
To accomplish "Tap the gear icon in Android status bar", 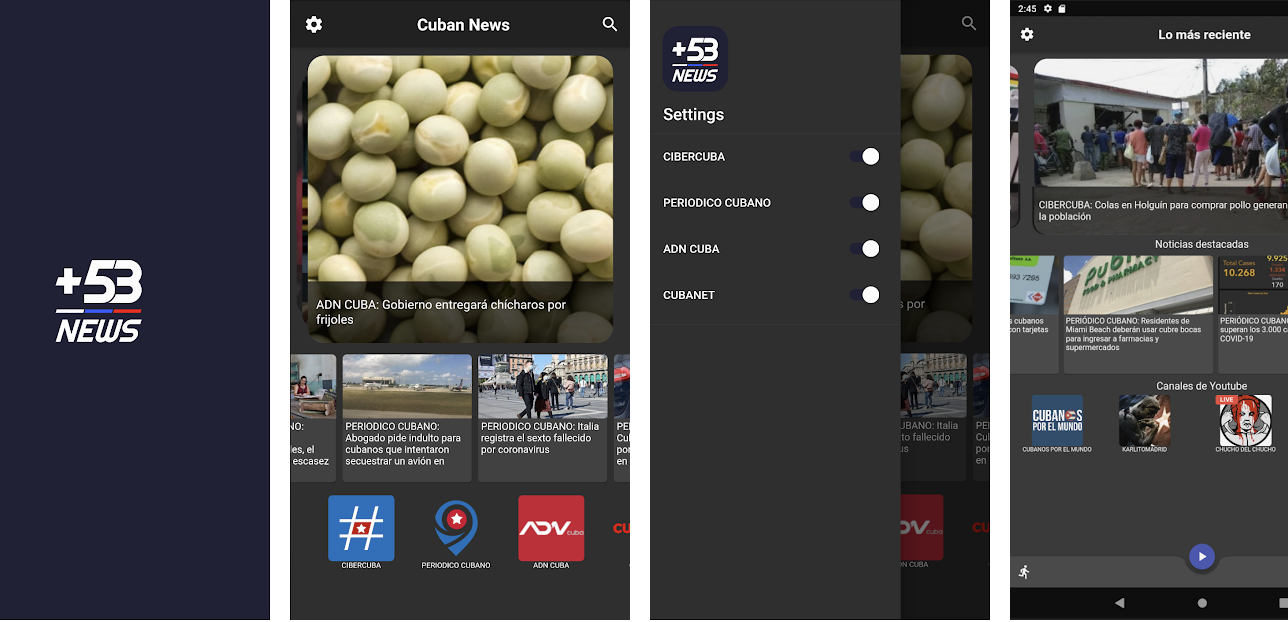I will pos(1048,9).
